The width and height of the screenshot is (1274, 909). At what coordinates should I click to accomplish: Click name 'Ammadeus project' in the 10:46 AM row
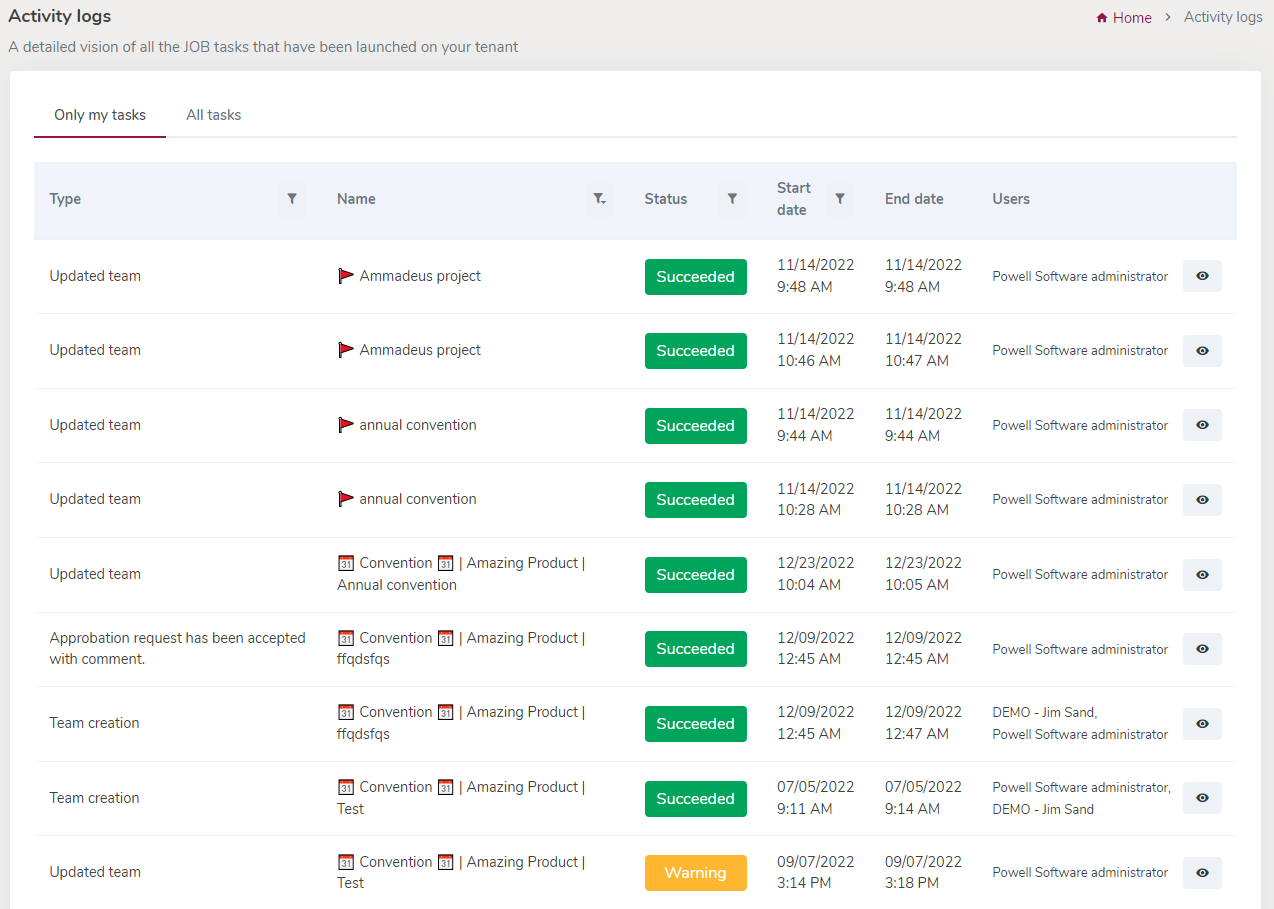point(420,350)
